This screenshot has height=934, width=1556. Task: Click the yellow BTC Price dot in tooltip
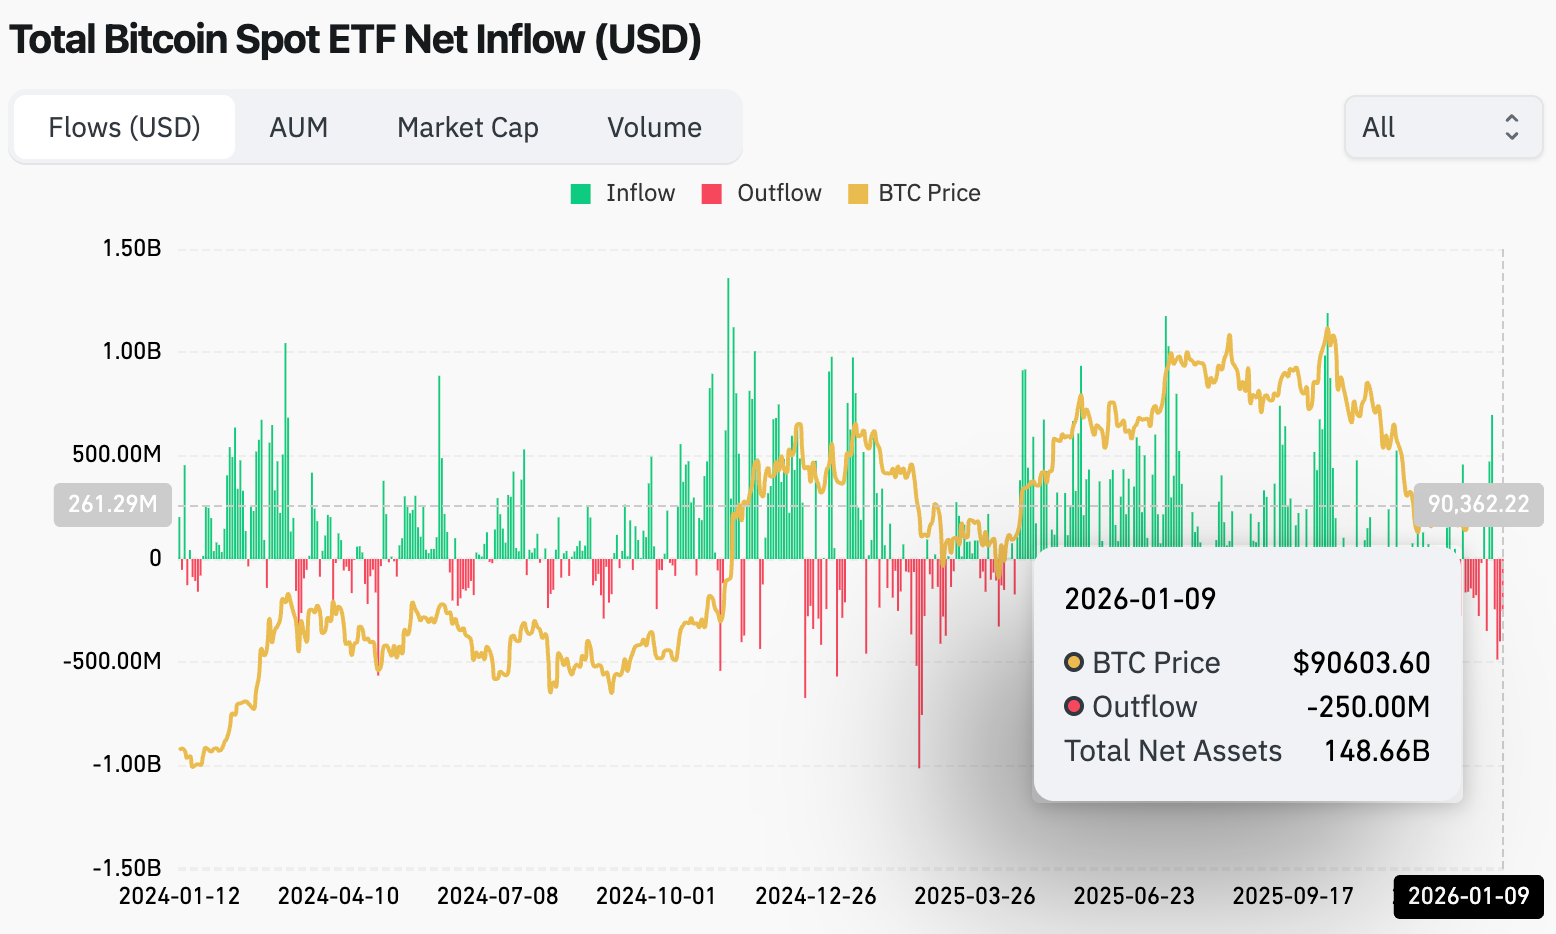click(1074, 662)
